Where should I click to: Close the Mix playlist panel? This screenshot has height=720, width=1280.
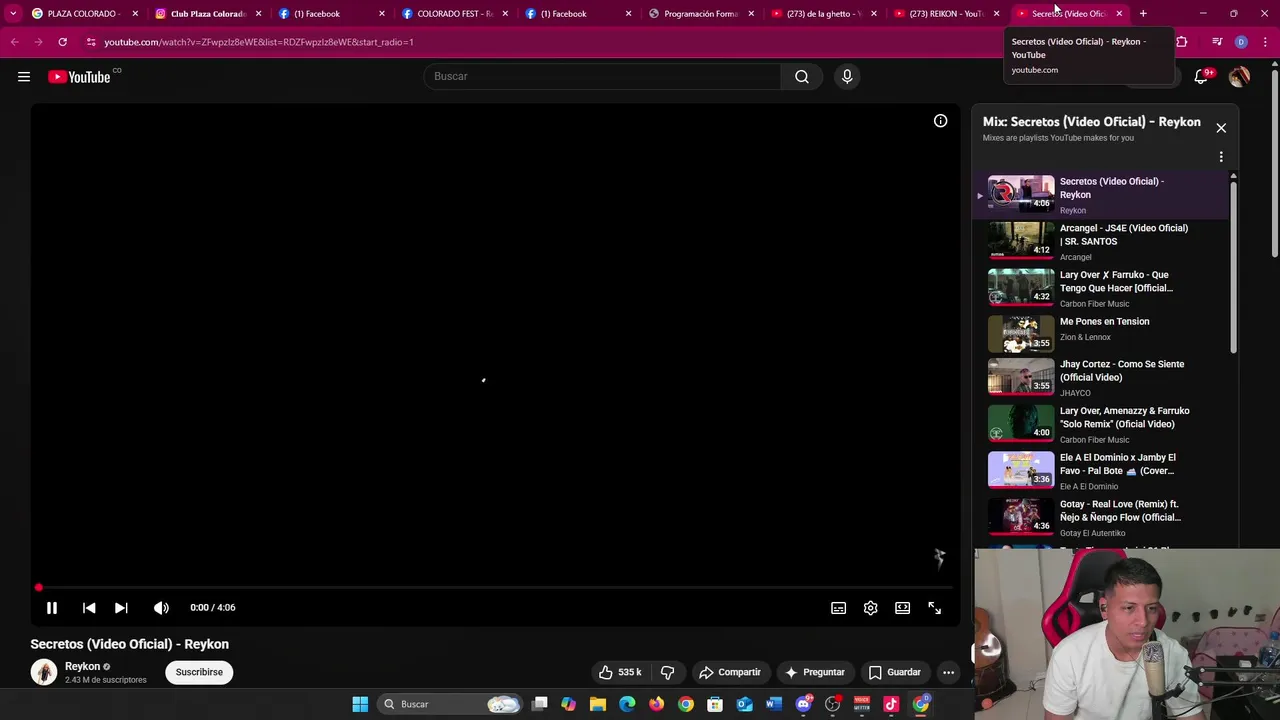point(1221,128)
